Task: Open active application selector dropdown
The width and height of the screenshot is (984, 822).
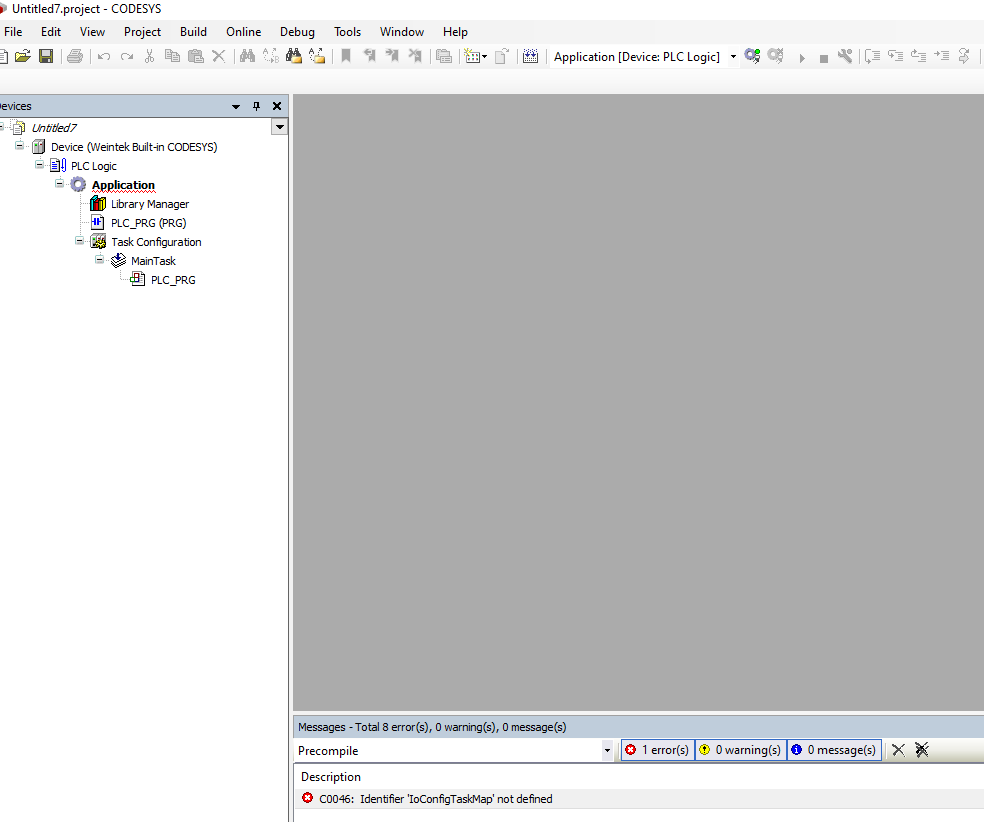Action: click(x=733, y=56)
